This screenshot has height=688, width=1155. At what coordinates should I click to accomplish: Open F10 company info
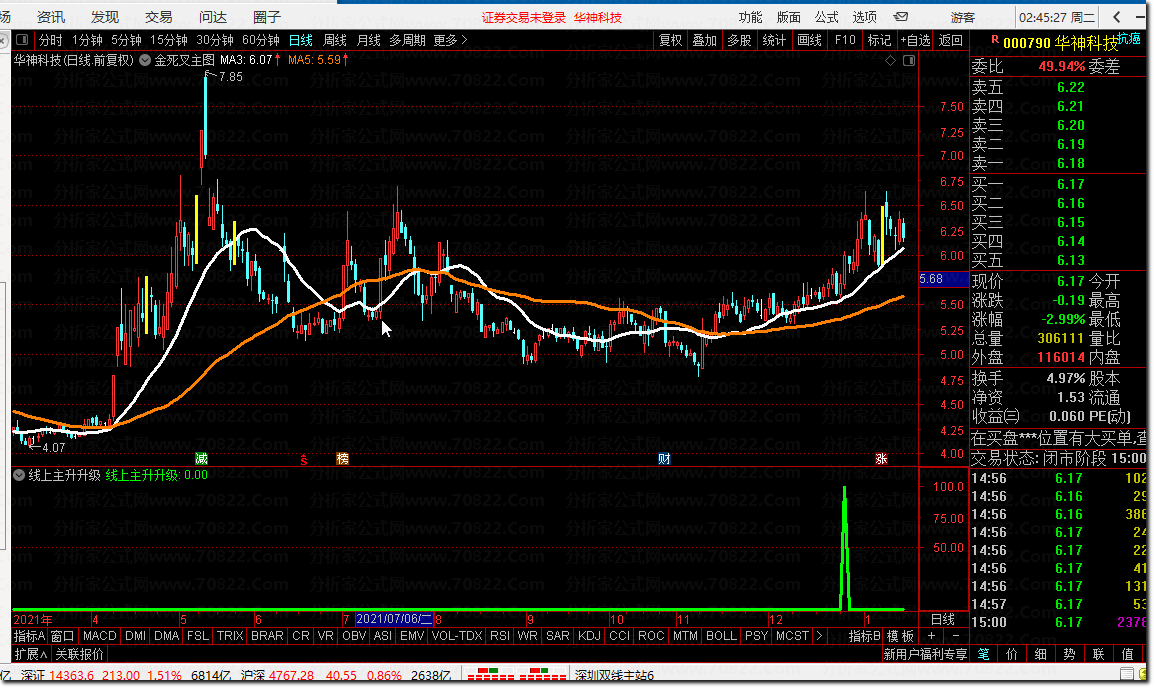845,40
